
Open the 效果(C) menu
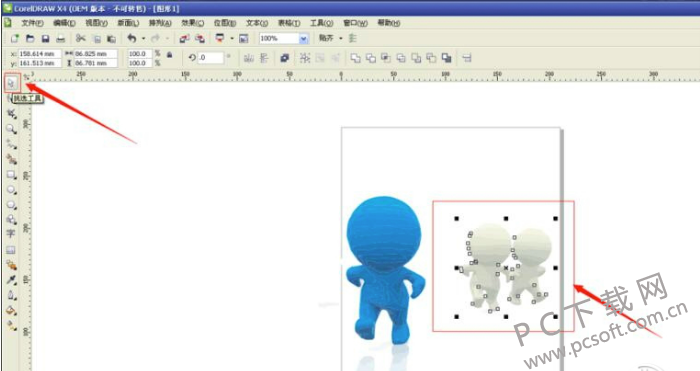tap(192, 23)
